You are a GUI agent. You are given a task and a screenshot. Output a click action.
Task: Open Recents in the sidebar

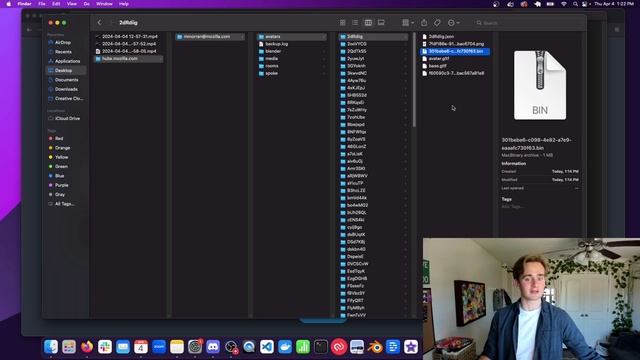(x=63, y=52)
